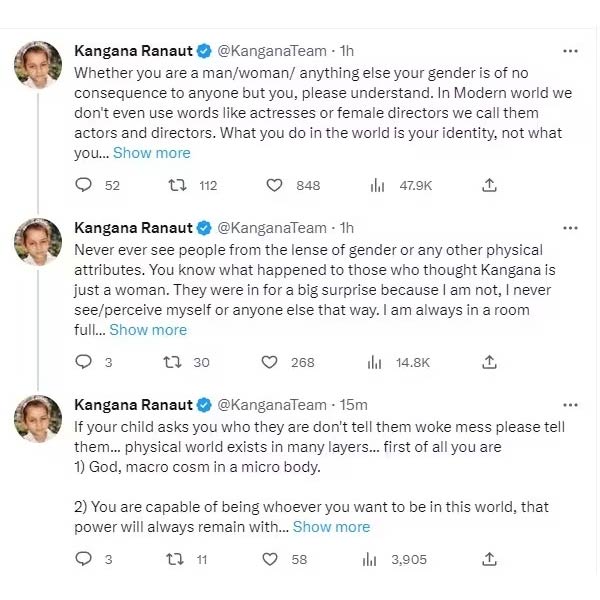Like the third tweet with 58 likes
The image size is (600, 600).
pyautogui.click(x=274, y=559)
